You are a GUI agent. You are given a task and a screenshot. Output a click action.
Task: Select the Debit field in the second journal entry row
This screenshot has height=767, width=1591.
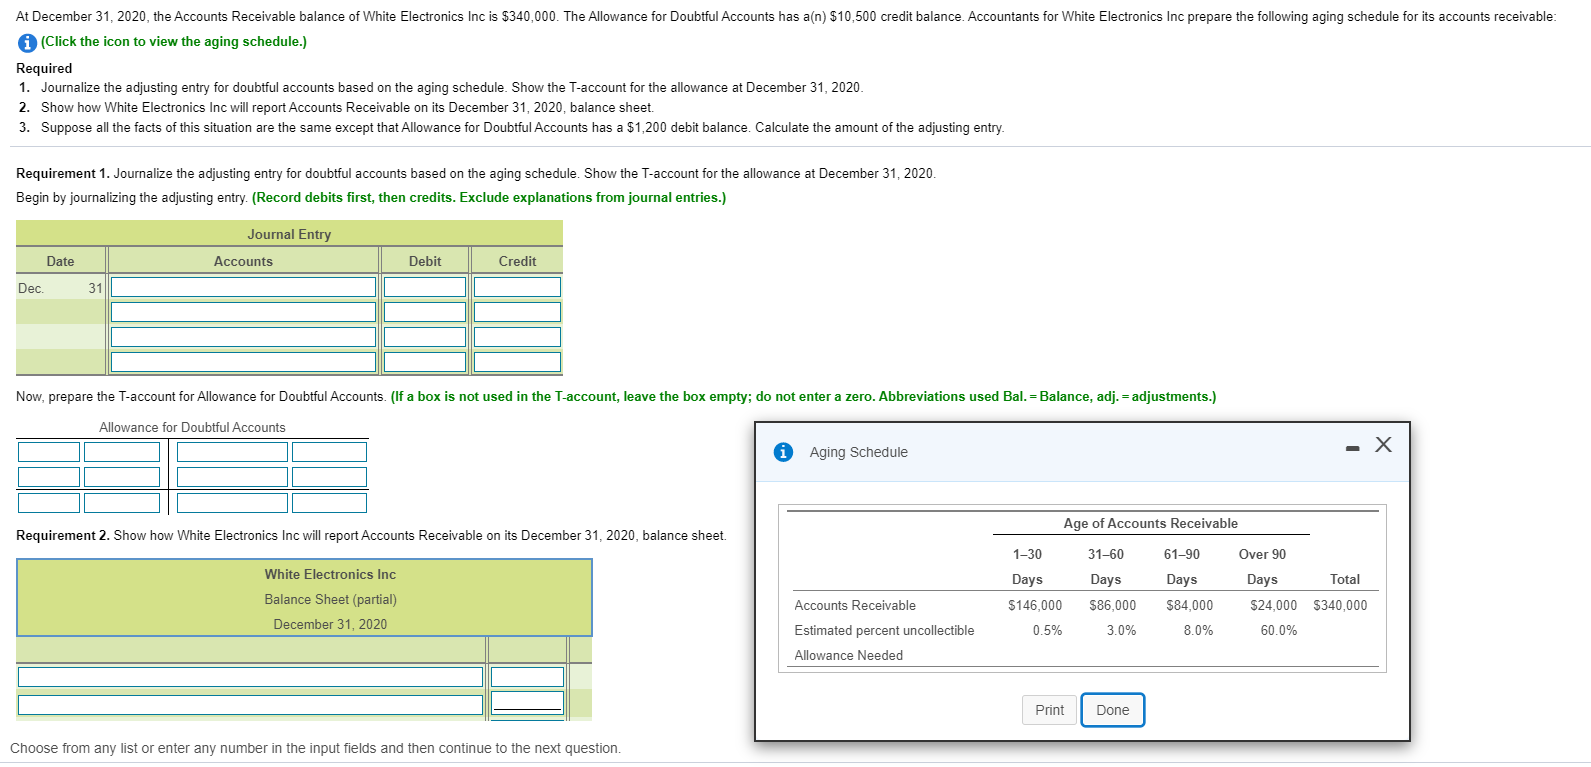click(425, 312)
